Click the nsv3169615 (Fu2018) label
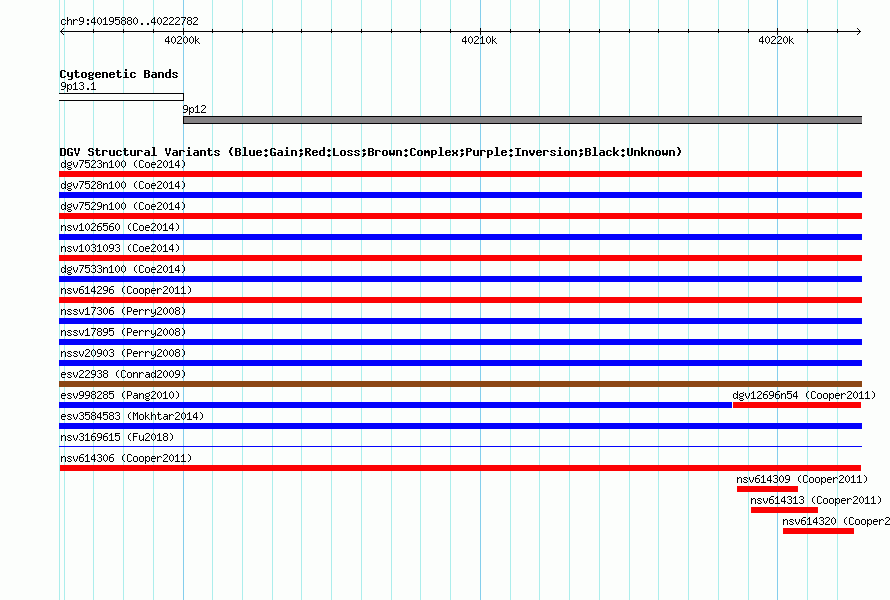890x600 pixels. pyautogui.click(x=117, y=438)
